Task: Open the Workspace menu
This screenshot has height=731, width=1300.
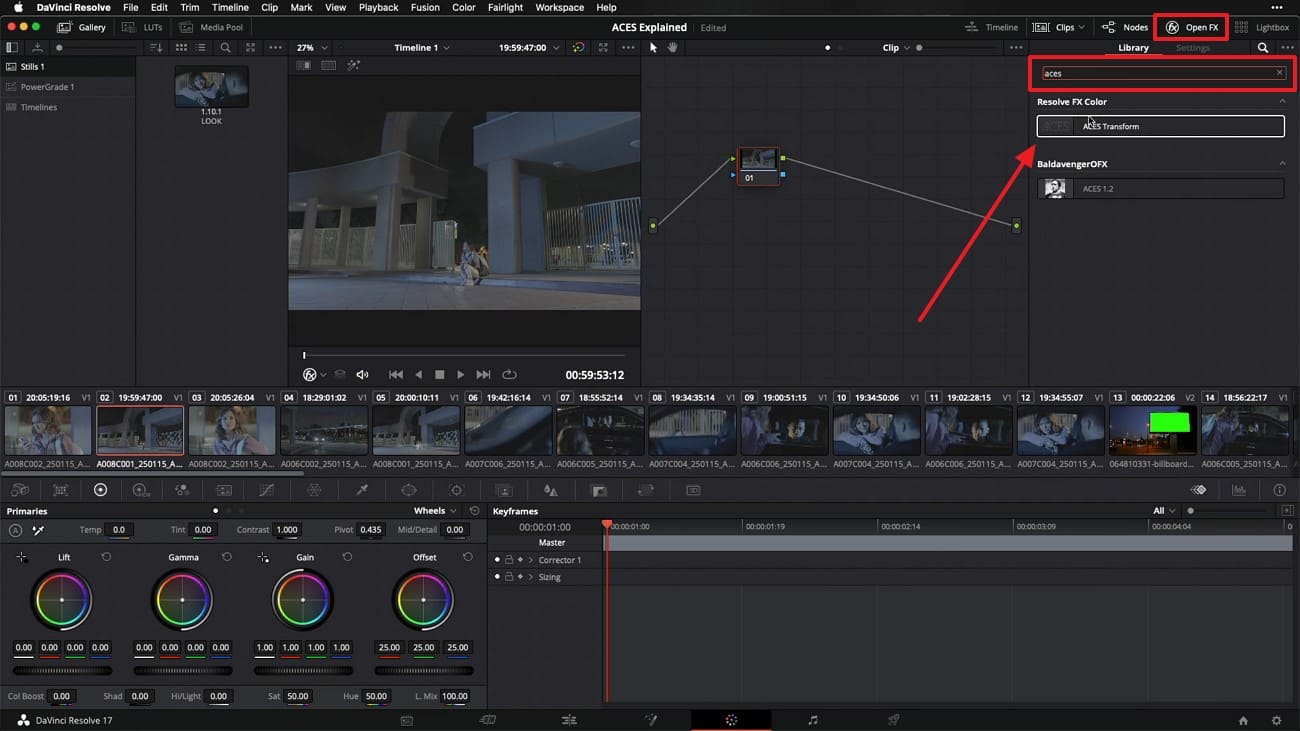Action: (559, 7)
